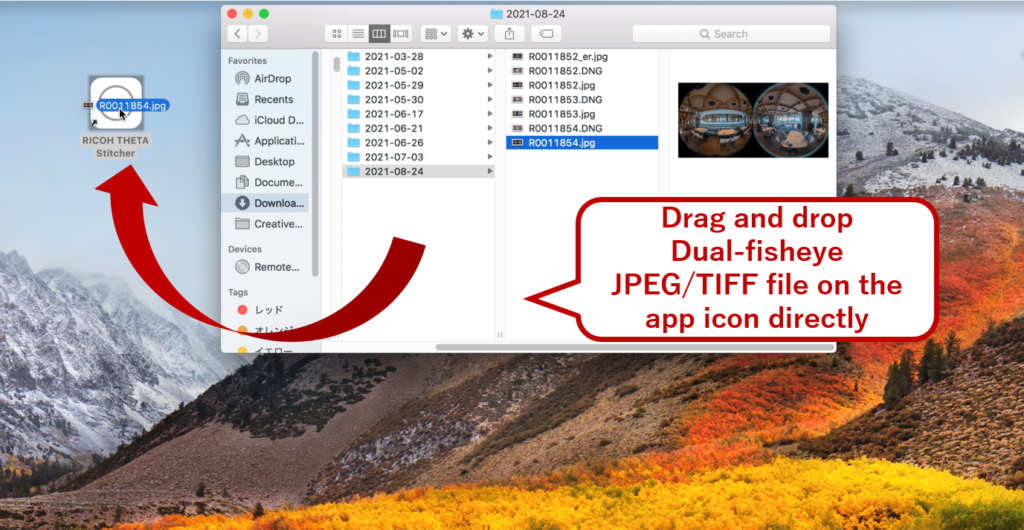Select the 2021-03-28 folder
Viewport: 1024px width, 530px height.
pyautogui.click(x=419, y=57)
